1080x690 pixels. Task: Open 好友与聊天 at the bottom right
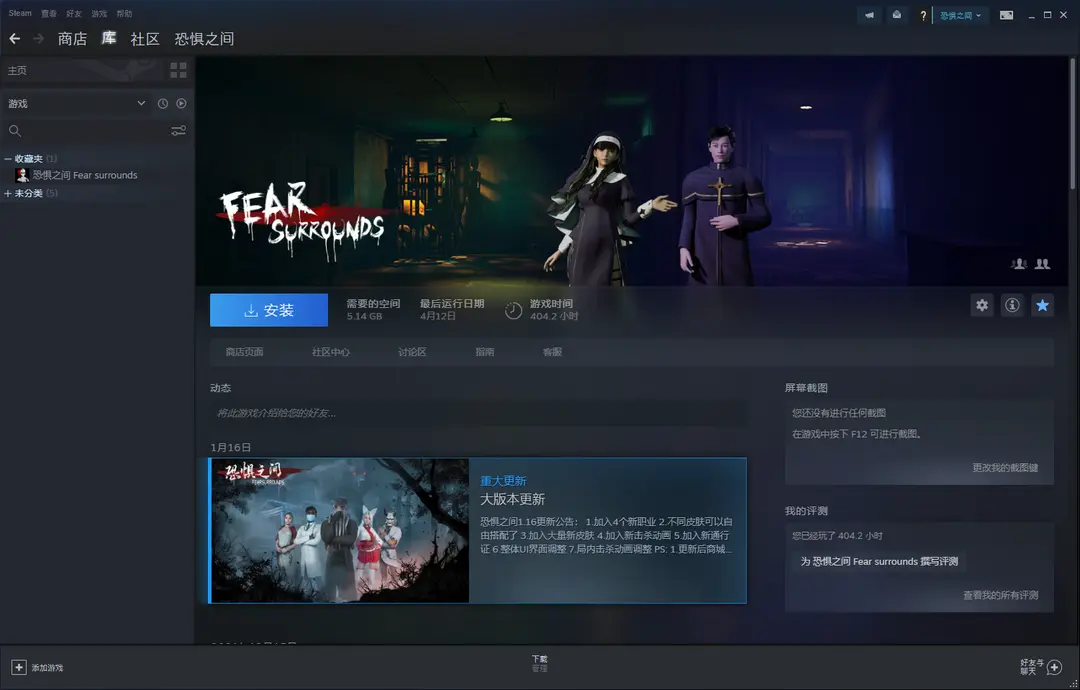(x=1041, y=667)
